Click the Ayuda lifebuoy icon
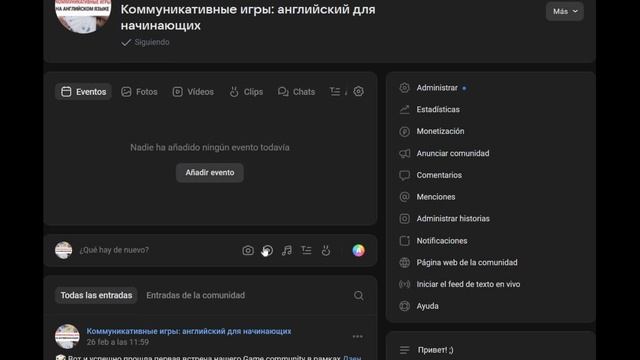This screenshot has width=640, height=360. 404,306
